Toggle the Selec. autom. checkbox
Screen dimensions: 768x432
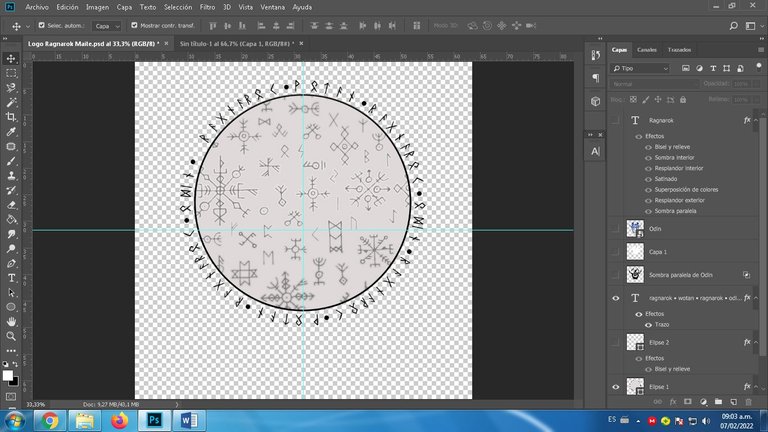click(x=42, y=25)
